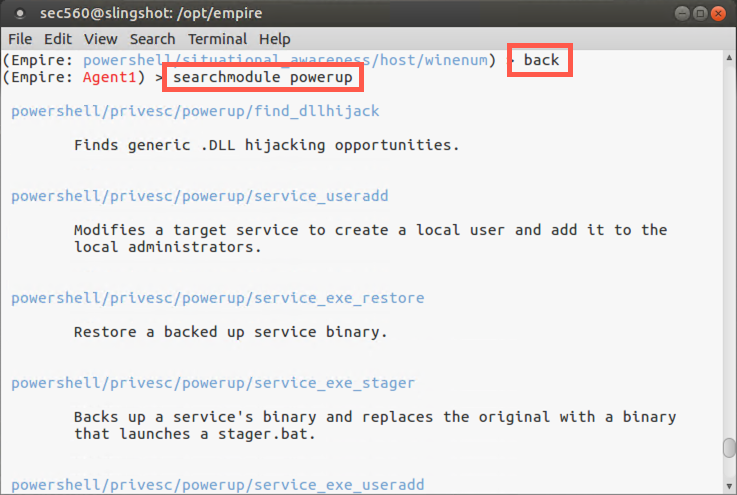The height and width of the screenshot is (495, 737).
Task: Click 'Finds generic .DLL hijacking opportunities.' text
Action: tap(267, 145)
